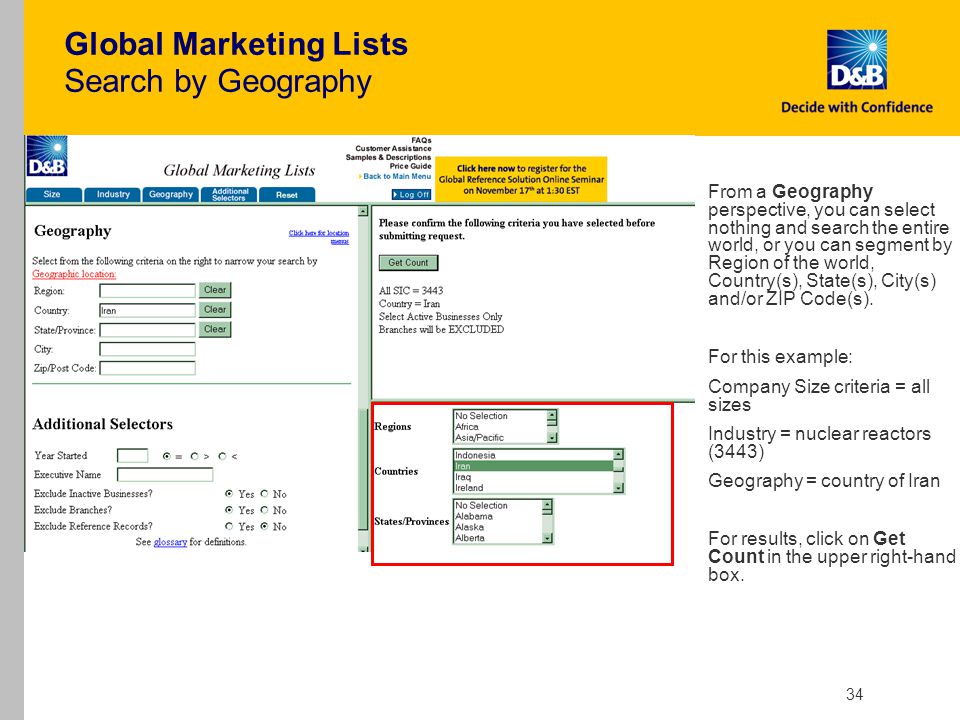The image size is (960, 720).
Task: Open the Customer Assistance link
Action: (393, 148)
